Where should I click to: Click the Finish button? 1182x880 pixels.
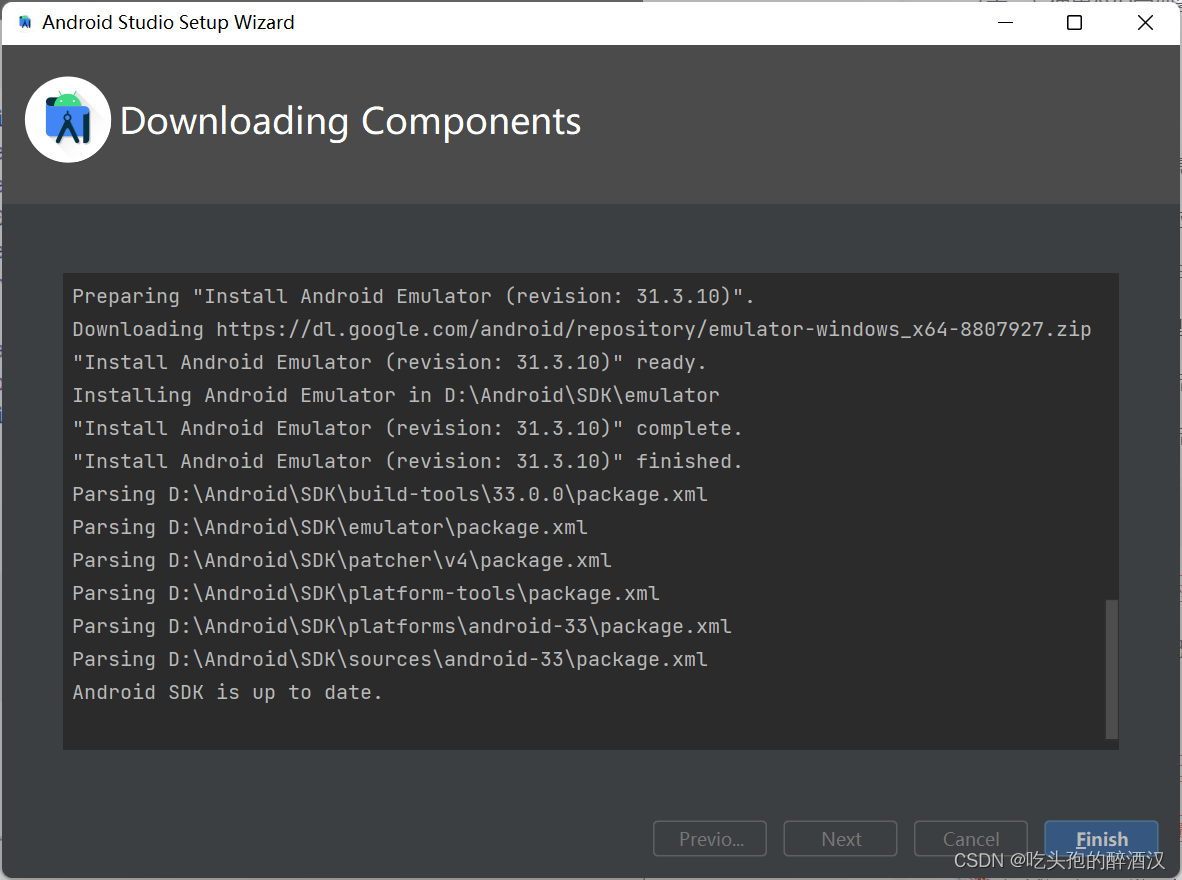pyautogui.click(x=1101, y=839)
